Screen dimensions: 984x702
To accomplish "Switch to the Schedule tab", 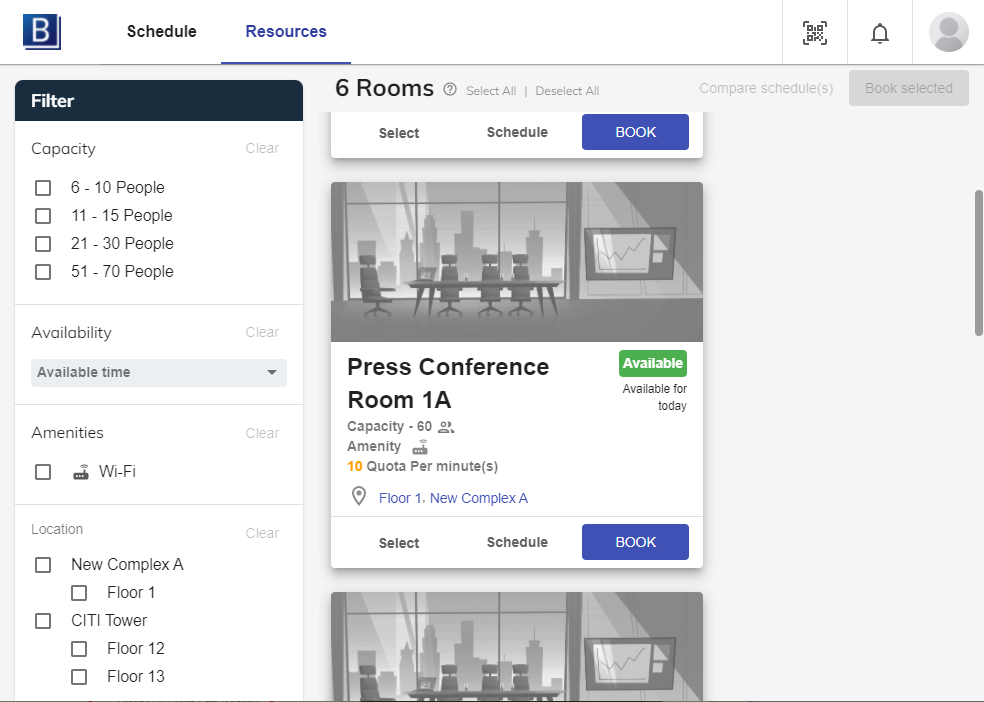I will point(161,31).
